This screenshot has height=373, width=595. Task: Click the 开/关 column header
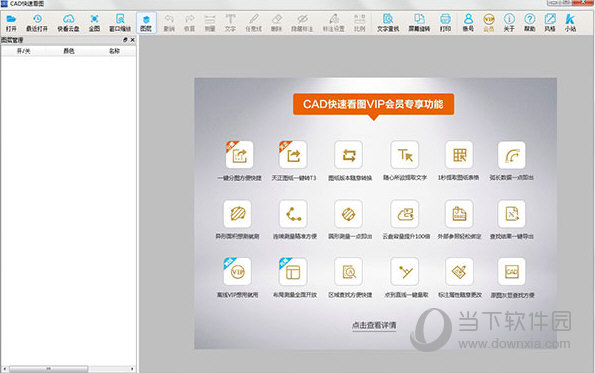pyautogui.click(x=24, y=51)
